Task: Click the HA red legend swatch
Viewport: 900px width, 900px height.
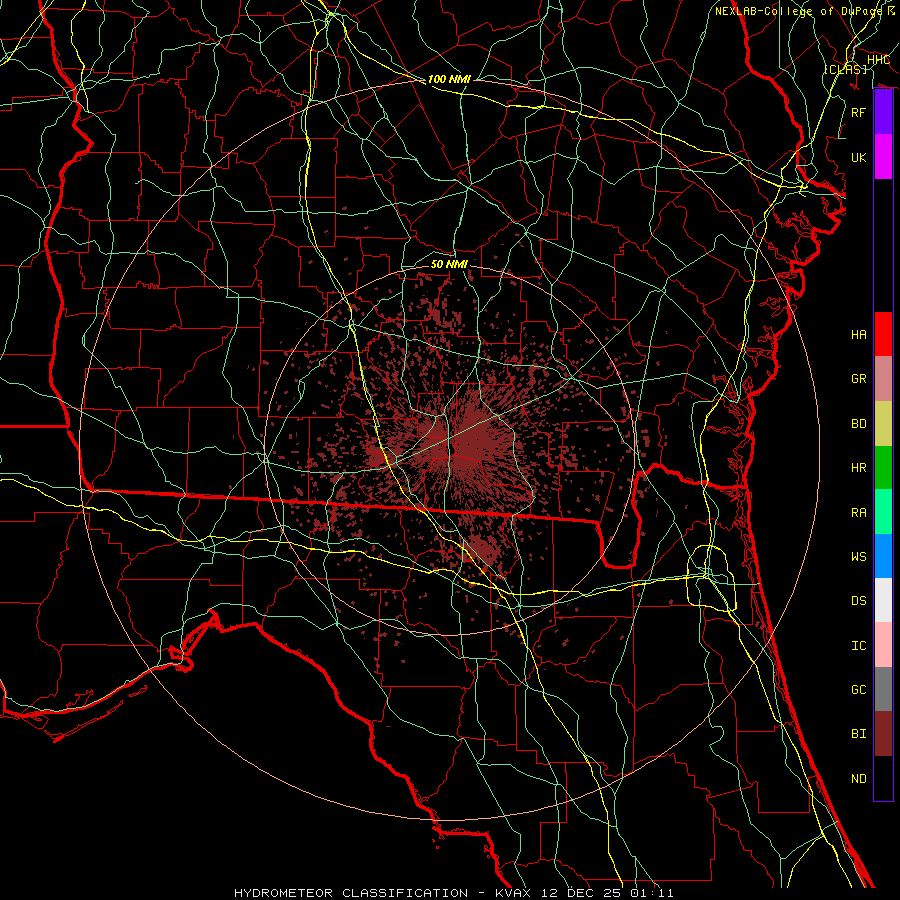Action: [x=883, y=334]
